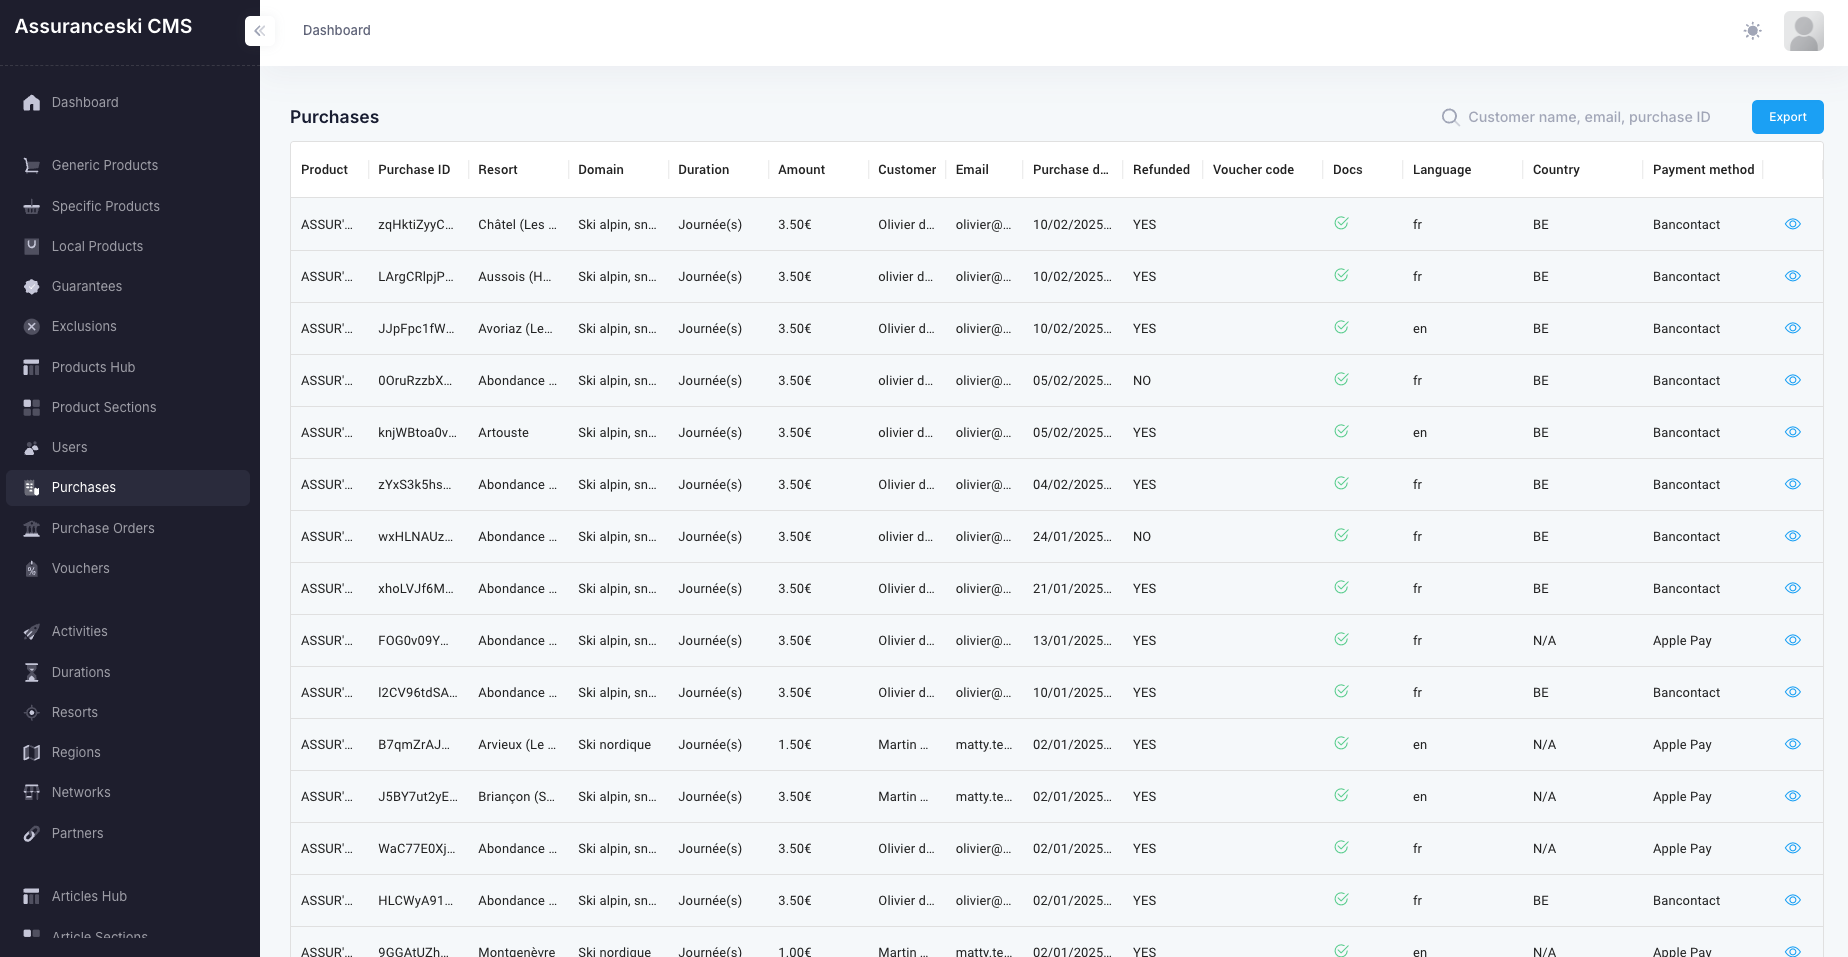This screenshot has height=957, width=1848.
Task: View details of purchase LArgCRlpjP
Action: pyautogui.click(x=1792, y=276)
